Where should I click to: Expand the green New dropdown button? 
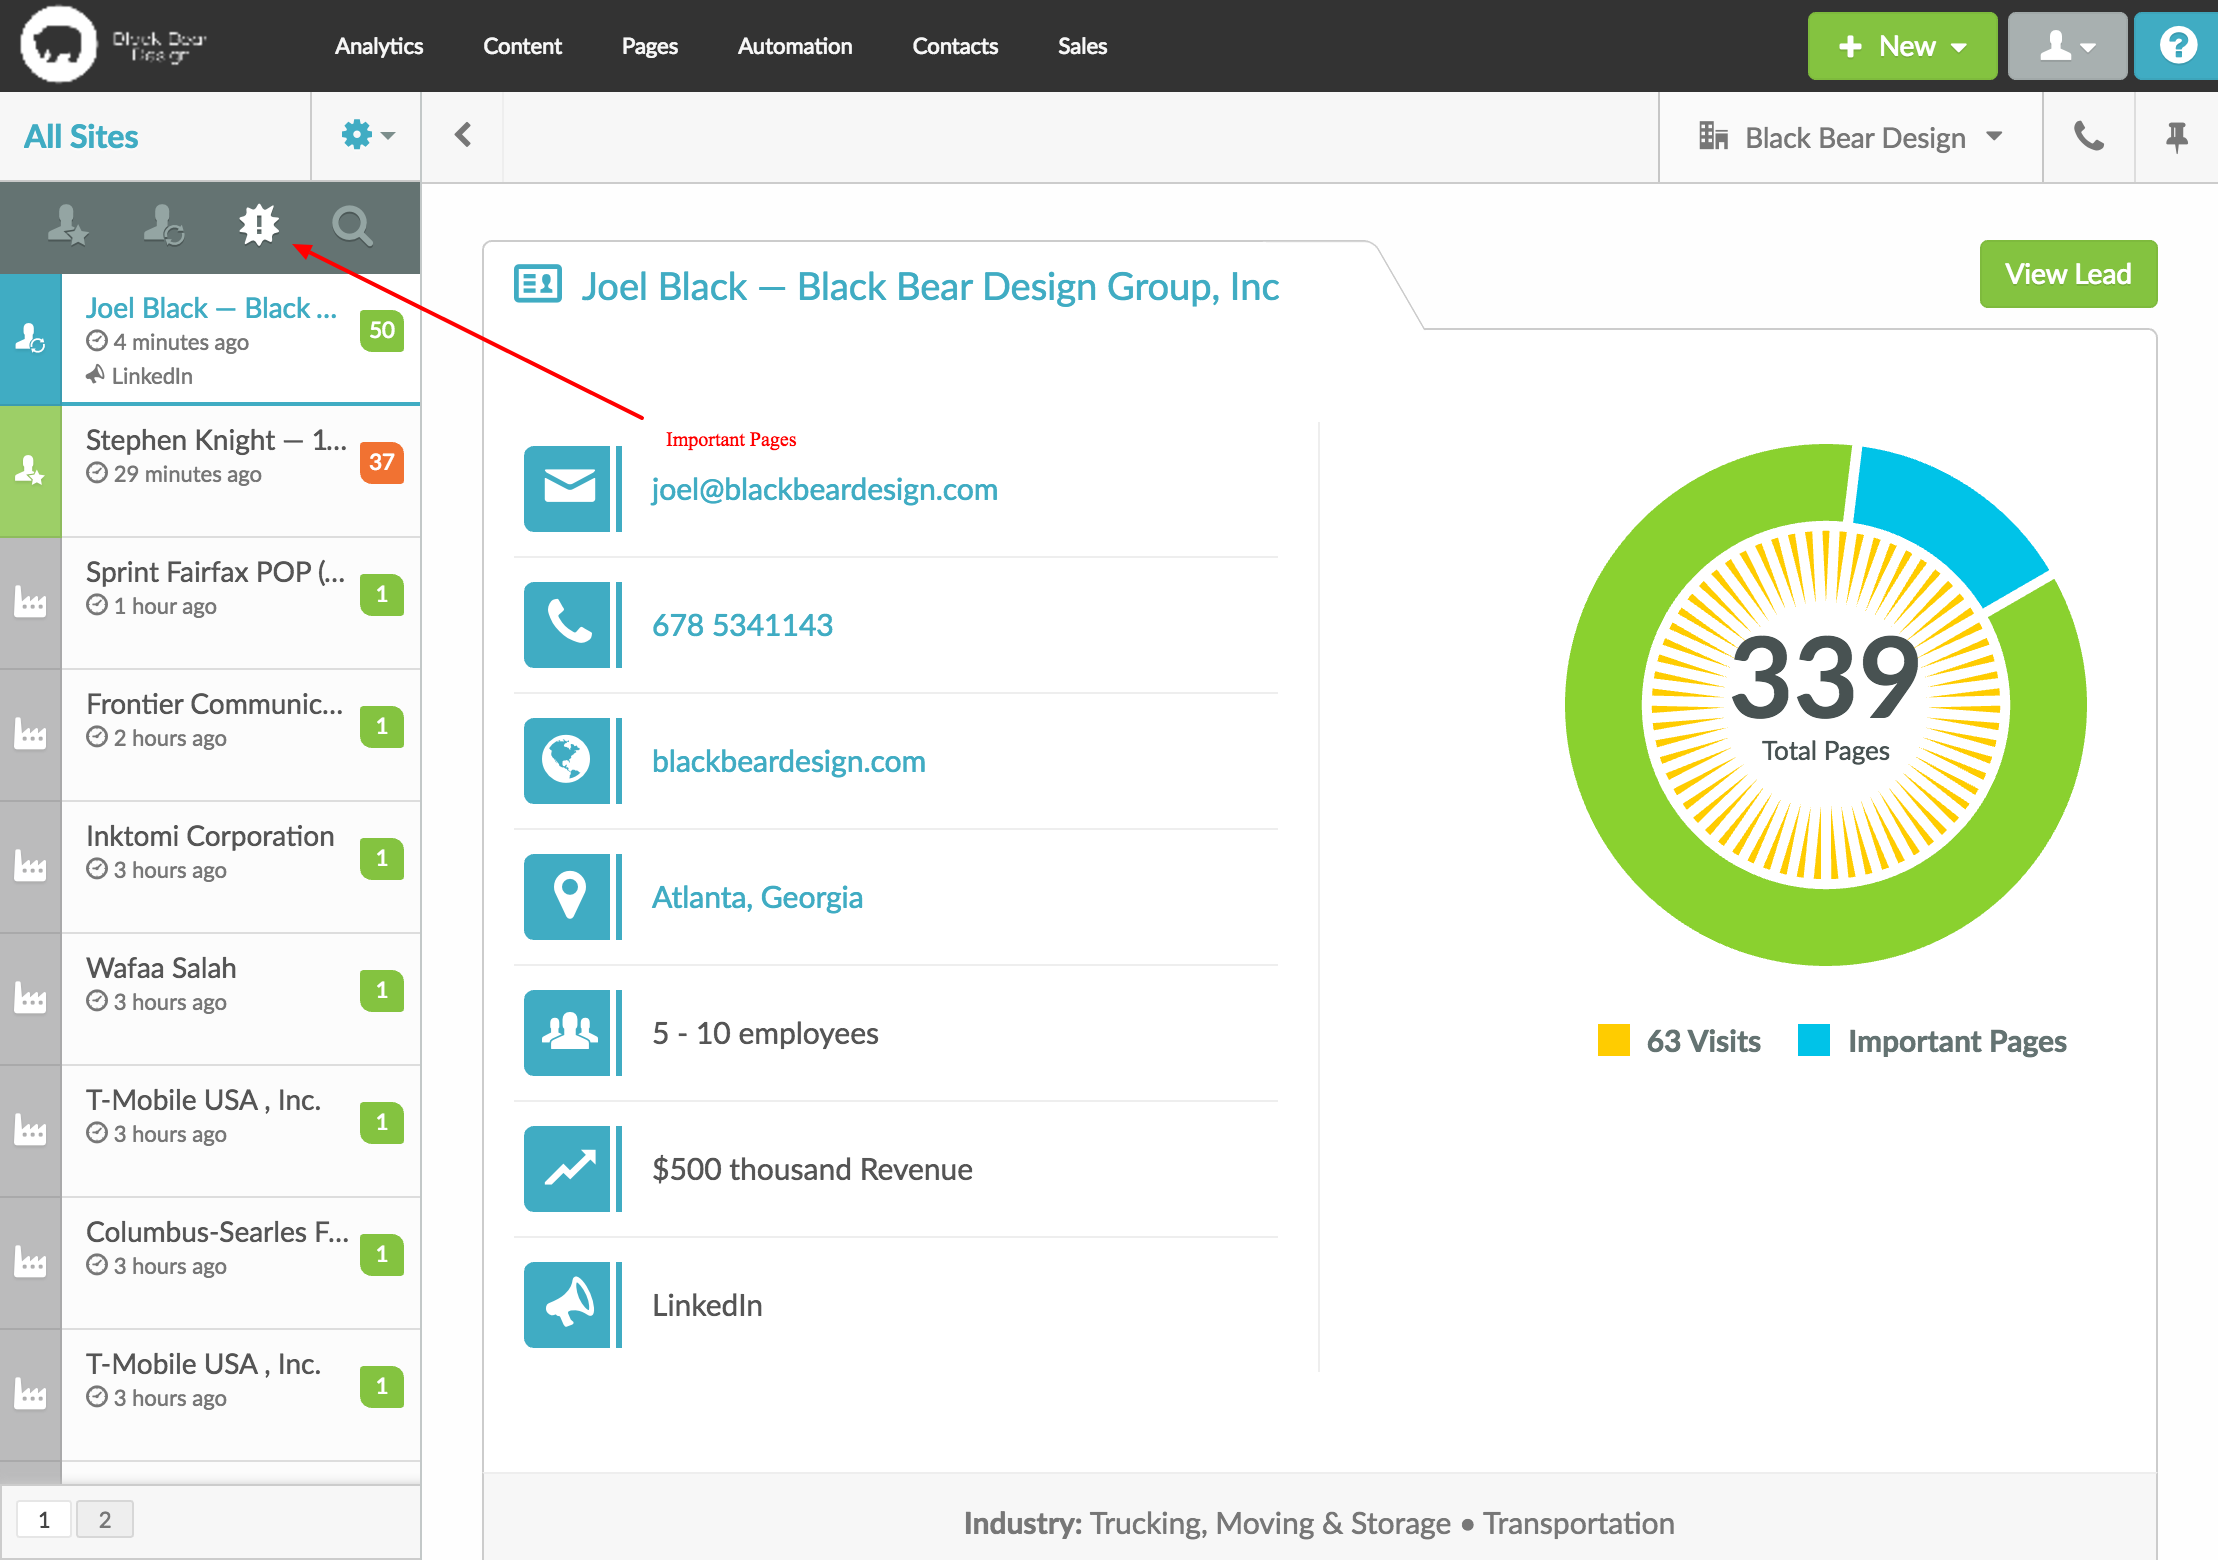(1902, 46)
